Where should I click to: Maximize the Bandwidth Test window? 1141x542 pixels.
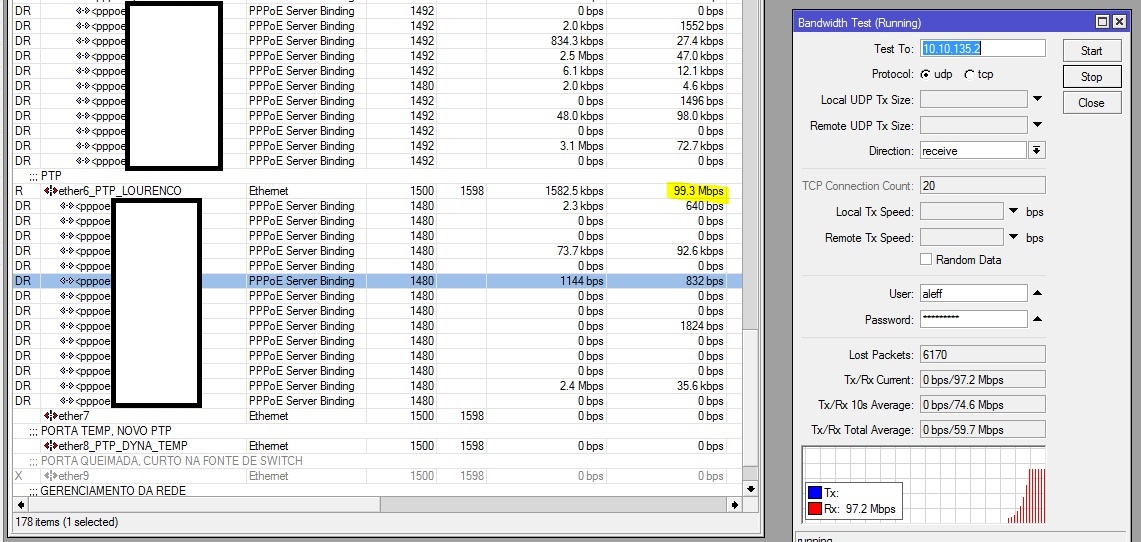tap(1103, 22)
